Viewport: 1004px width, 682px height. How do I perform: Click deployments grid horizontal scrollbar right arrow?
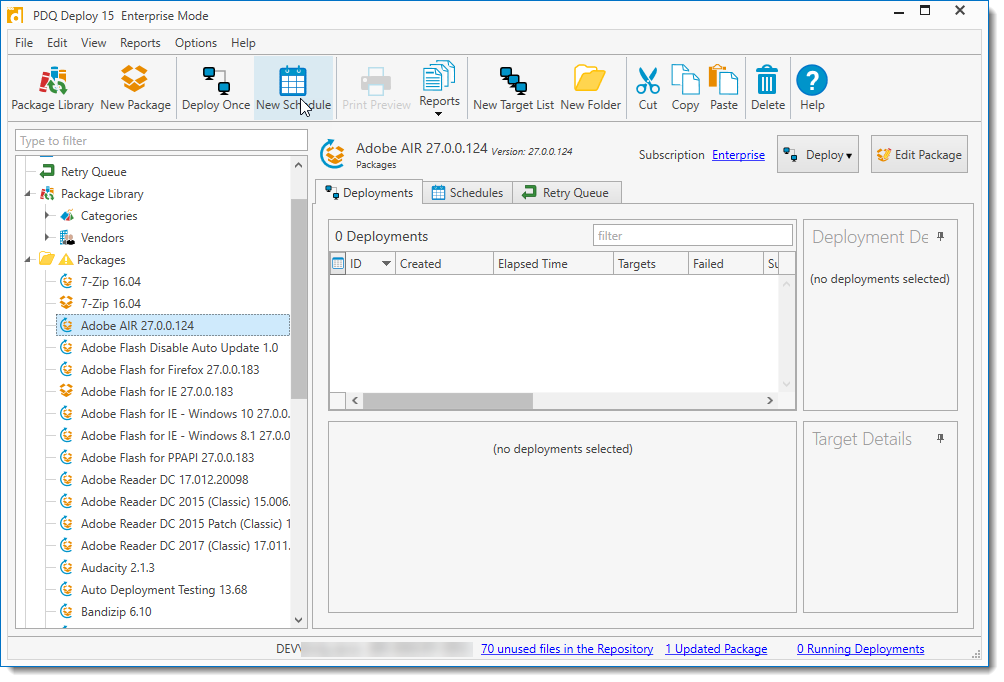(770, 400)
